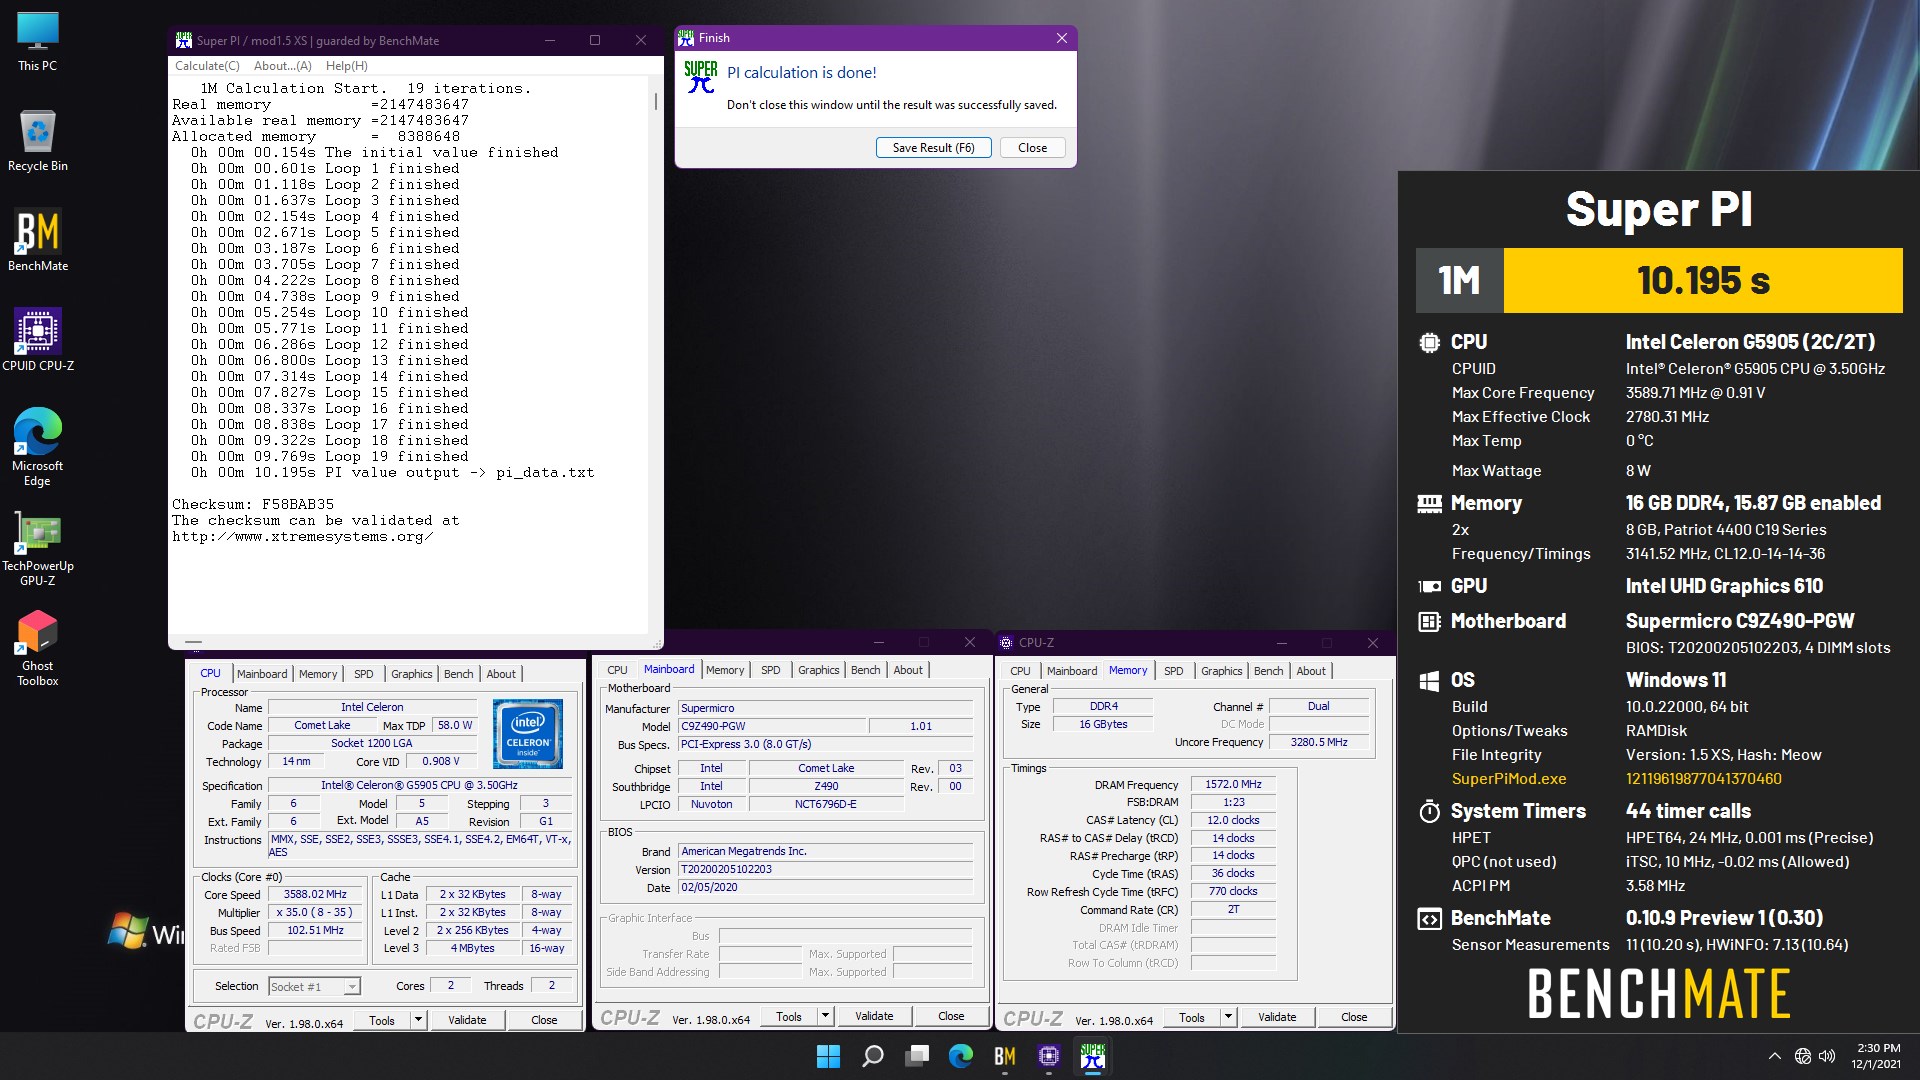This screenshot has width=1920, height=1080.
Task: Click System Timers clock icon
Action: tap(1429, 811)
